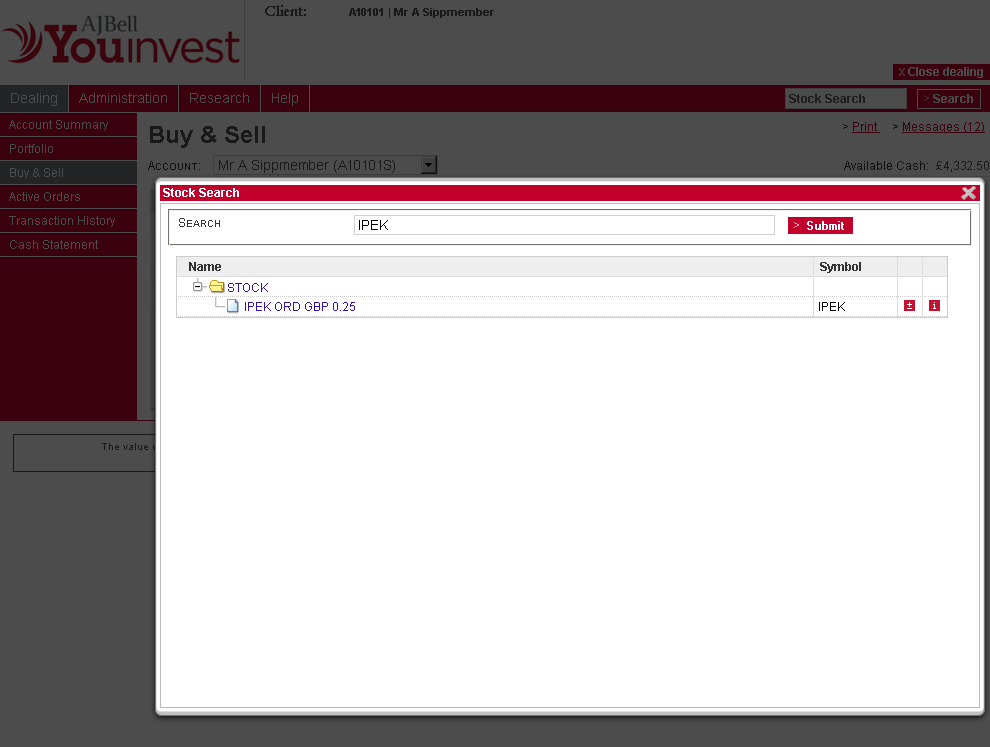Select IPEK ORD GBP 0.25 stock
Image resolution: width=990 pixels, height=747 pixels.
coord(300,307)
